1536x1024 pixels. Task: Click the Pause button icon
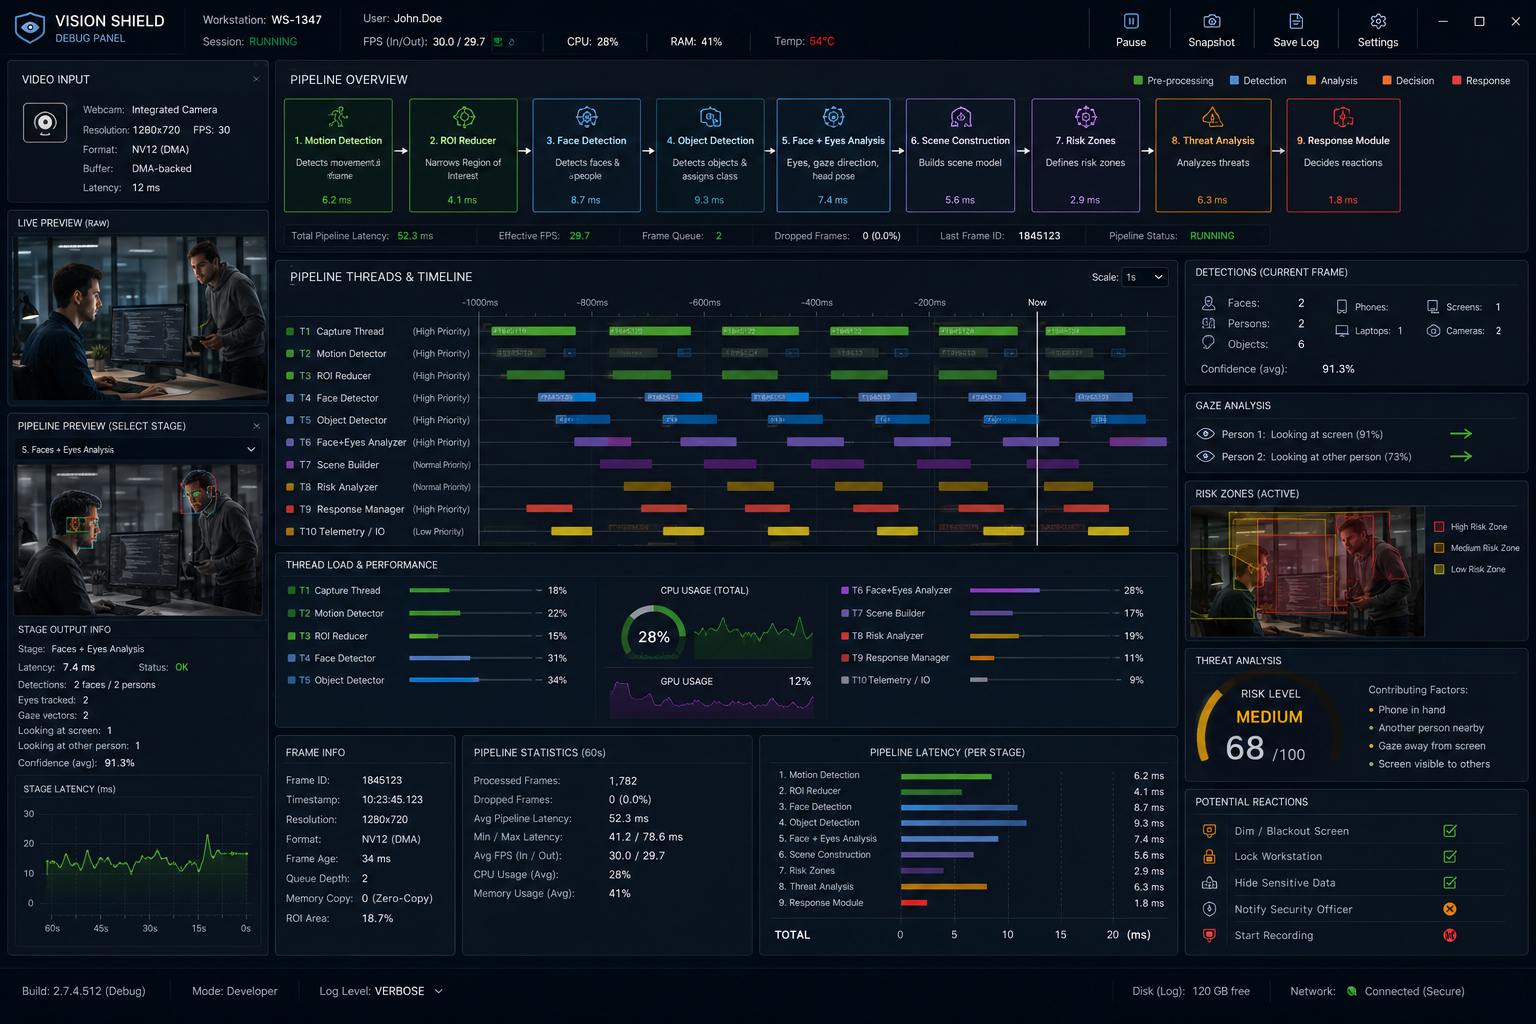(x=1131, y=21)
